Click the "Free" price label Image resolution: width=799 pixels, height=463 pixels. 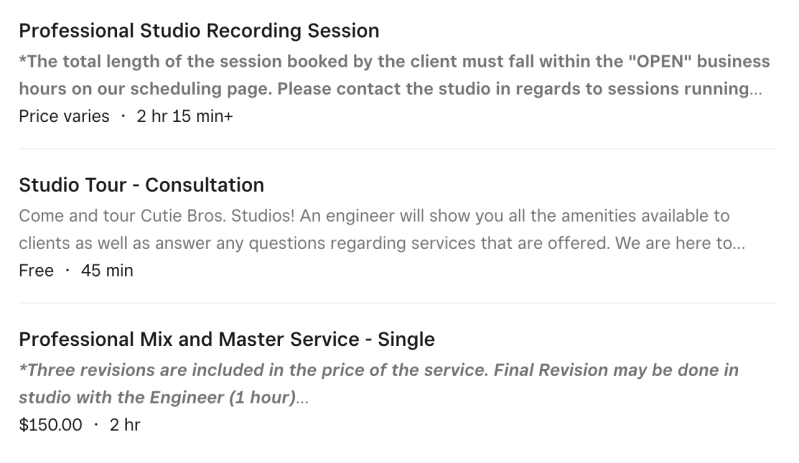point(36,270)
